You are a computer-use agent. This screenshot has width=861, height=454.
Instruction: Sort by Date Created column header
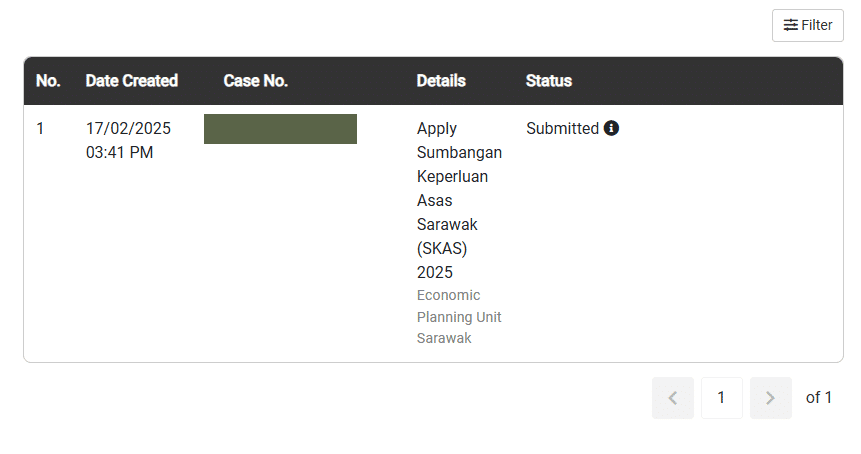131,81
